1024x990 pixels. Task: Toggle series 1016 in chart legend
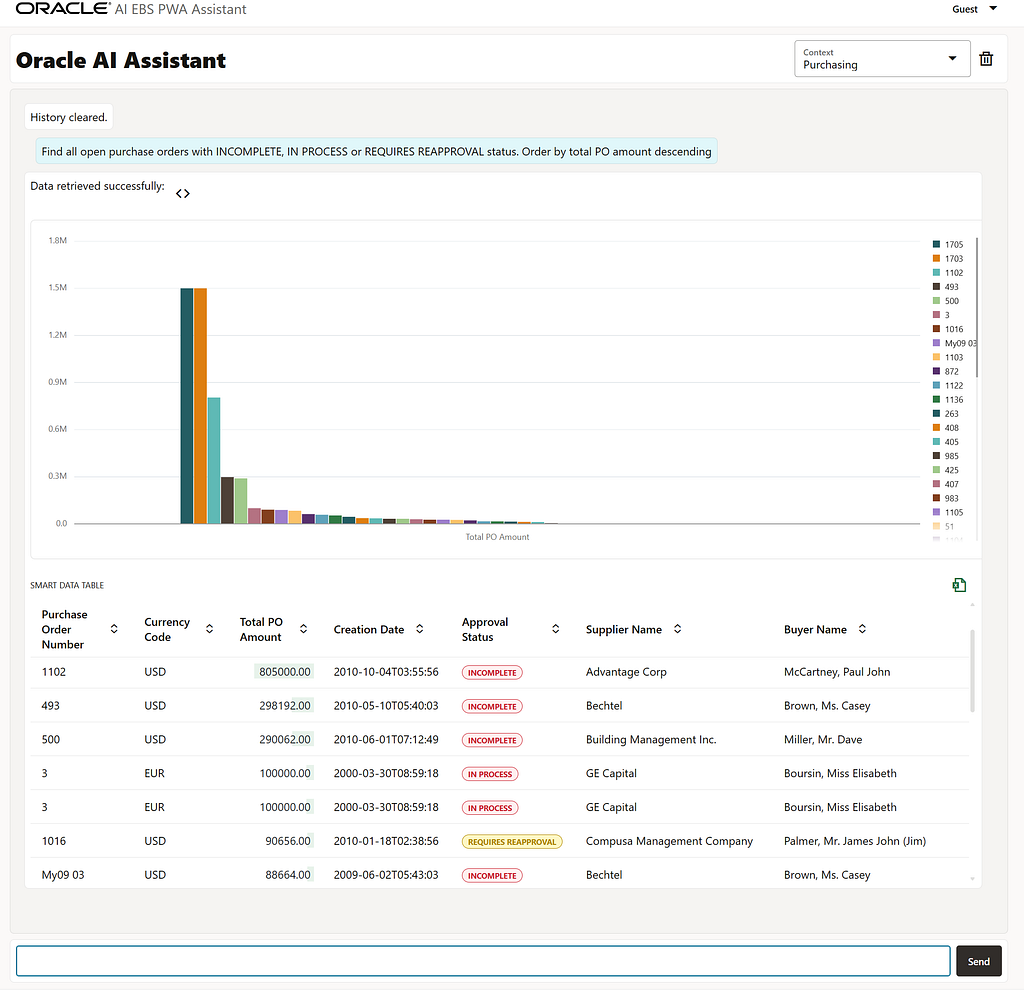click(948, 329)
